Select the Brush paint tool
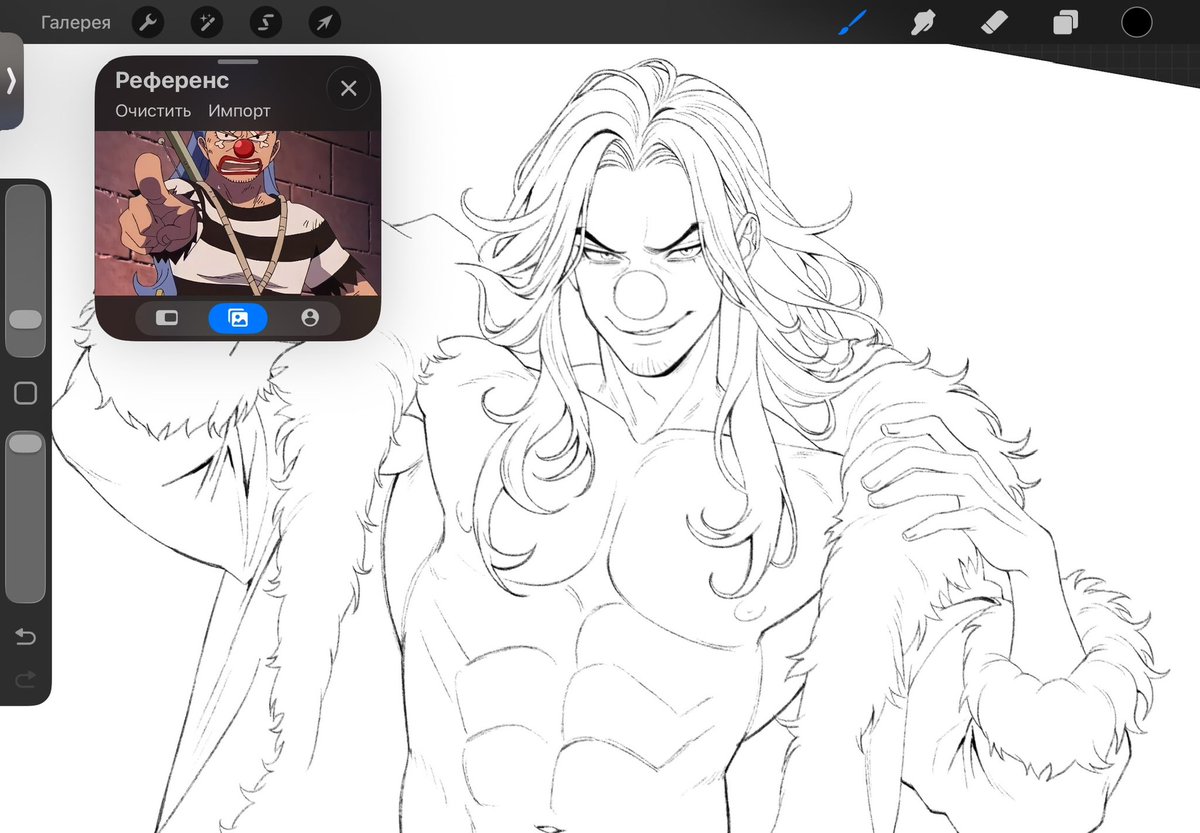Screen dimensions: 1200x833 pos(852,22)
